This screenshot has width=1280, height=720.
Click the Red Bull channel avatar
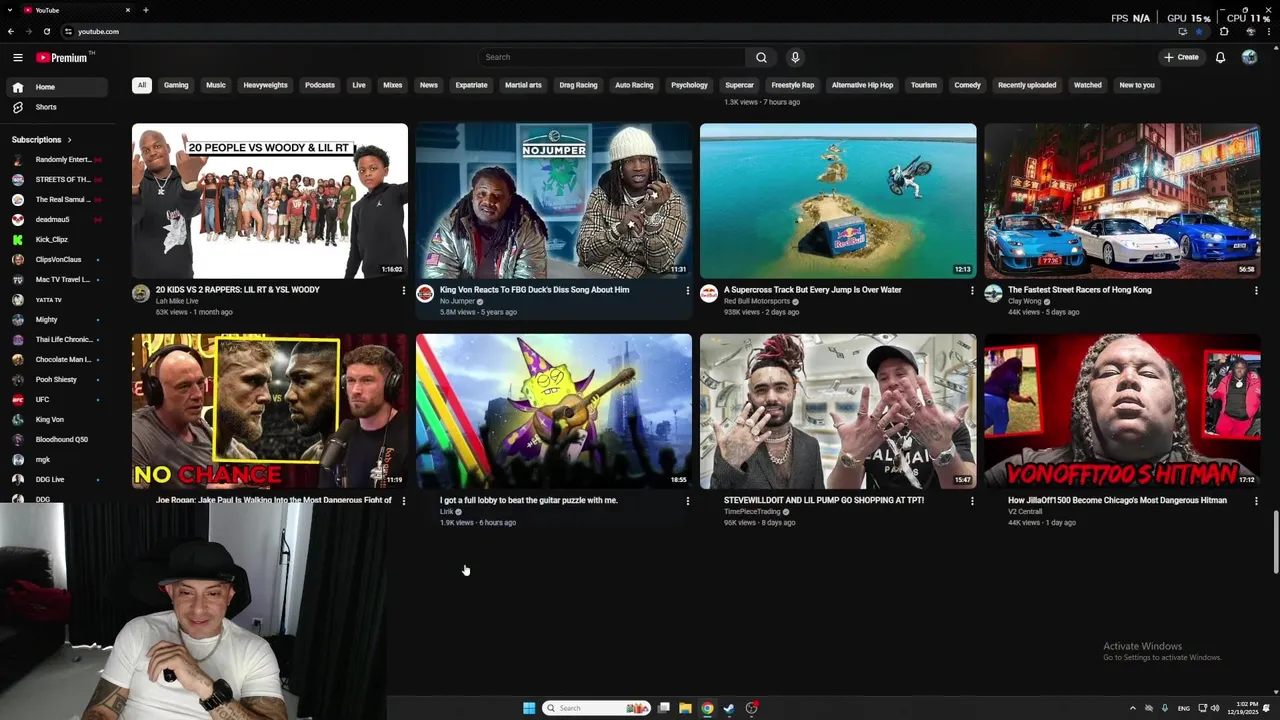(x=709, y=293)
